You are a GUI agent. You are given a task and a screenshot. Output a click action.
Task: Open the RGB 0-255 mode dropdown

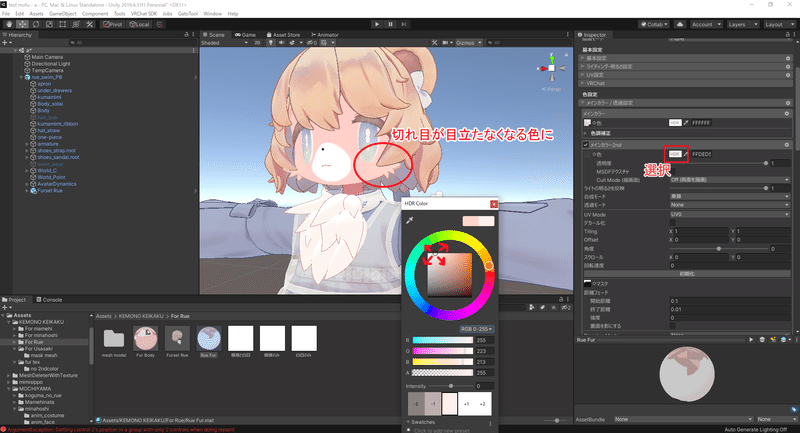tap(476, 329)
